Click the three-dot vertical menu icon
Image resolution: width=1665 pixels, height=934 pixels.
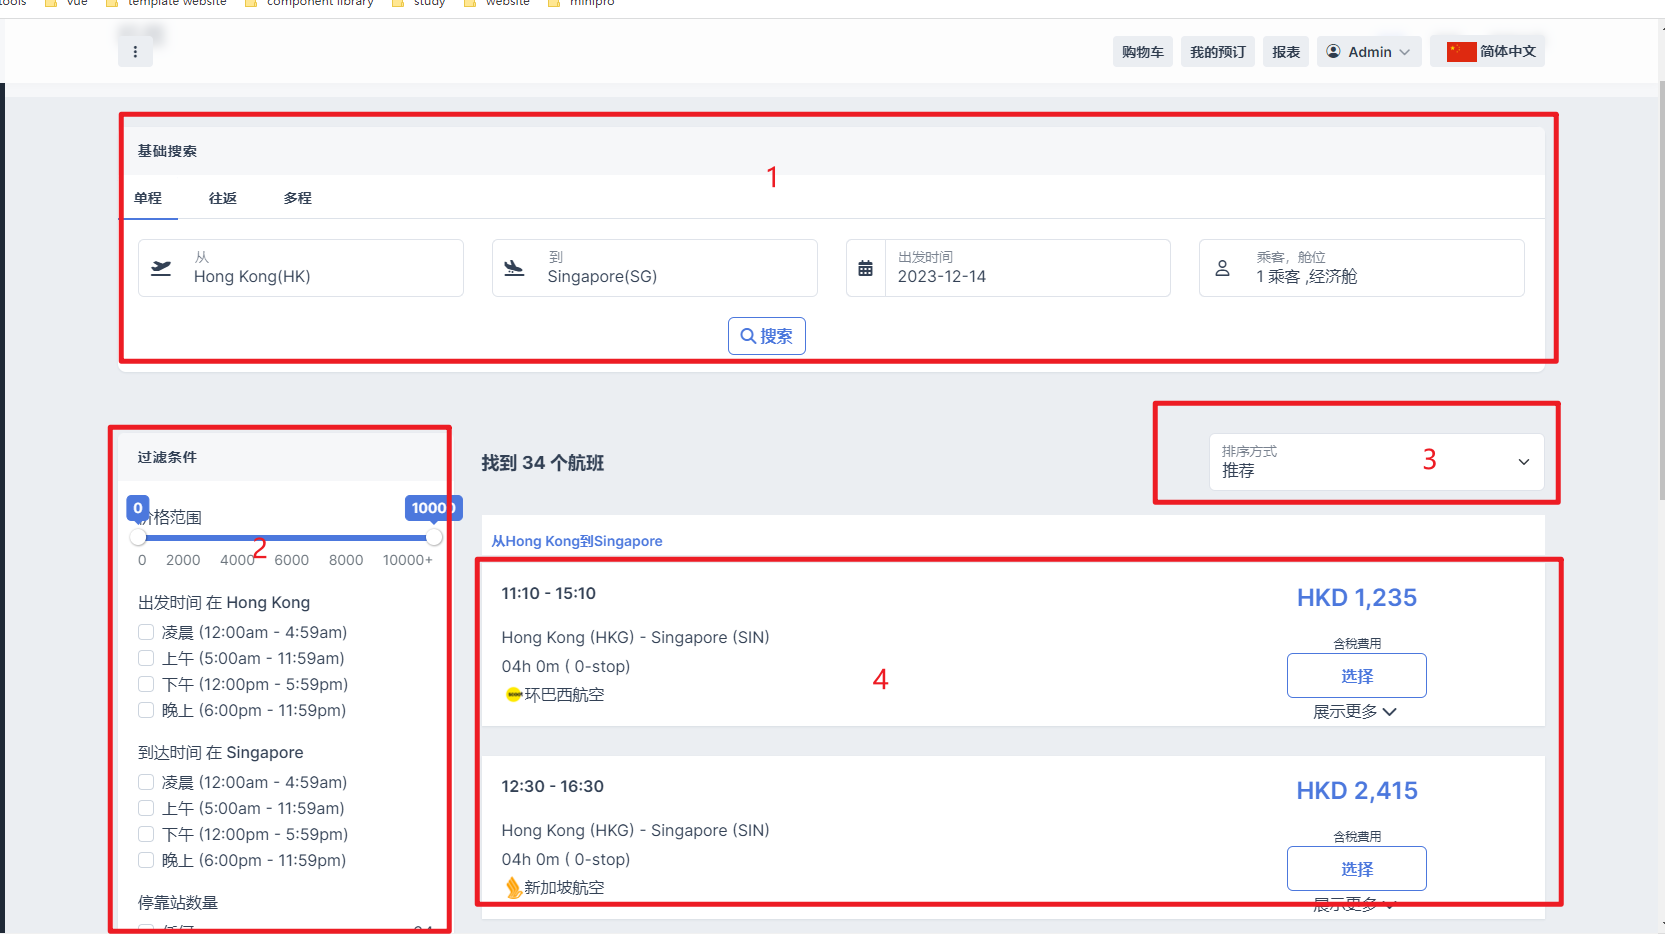click(135, 52)
